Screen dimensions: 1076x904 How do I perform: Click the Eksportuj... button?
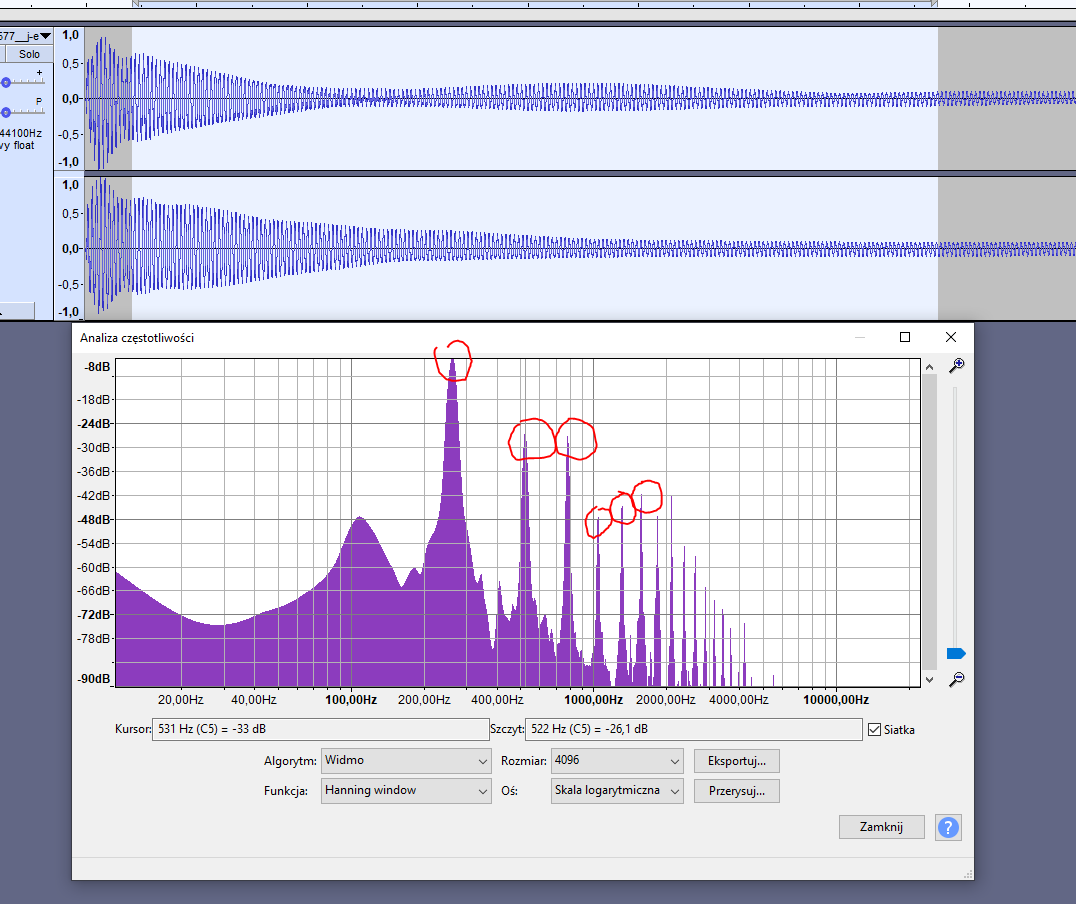(x=736, y=761)
